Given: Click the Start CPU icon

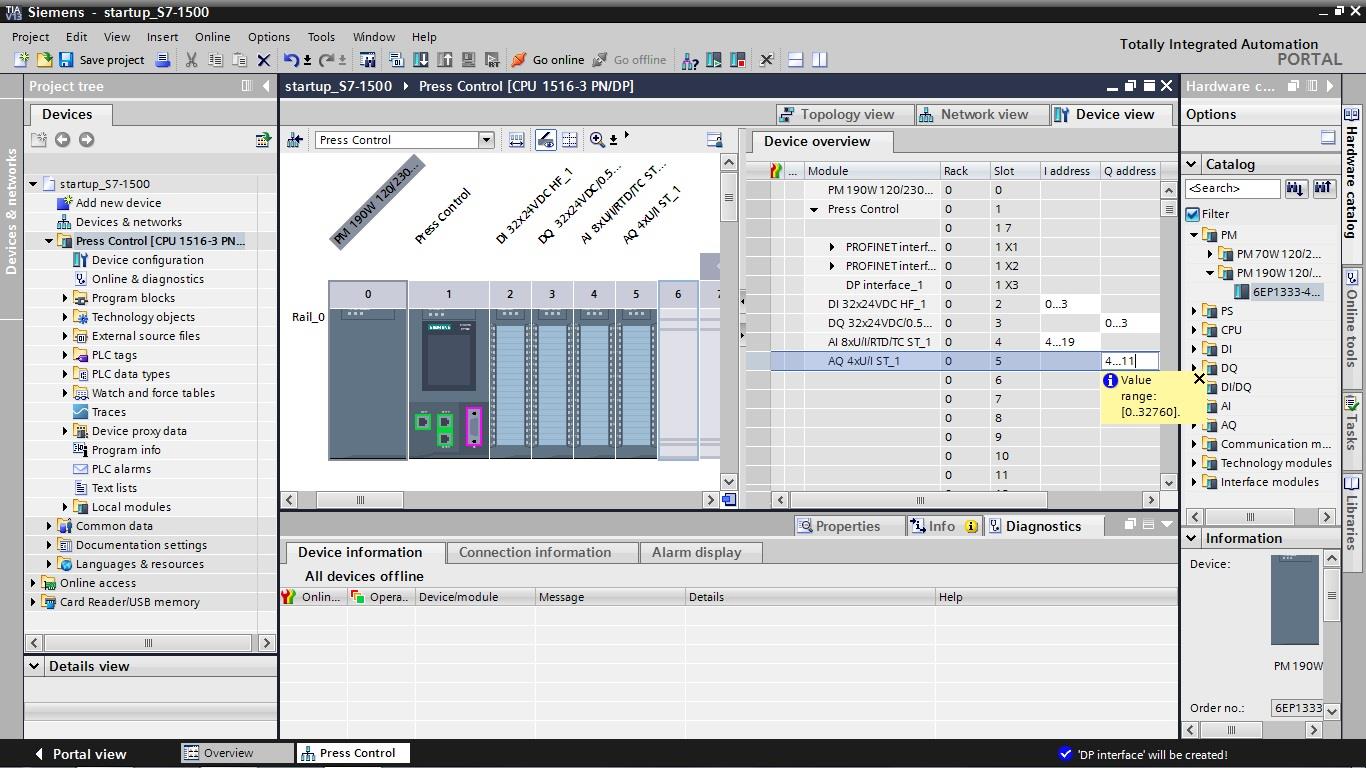Looking at the screenshot, I should coord(714,60).
